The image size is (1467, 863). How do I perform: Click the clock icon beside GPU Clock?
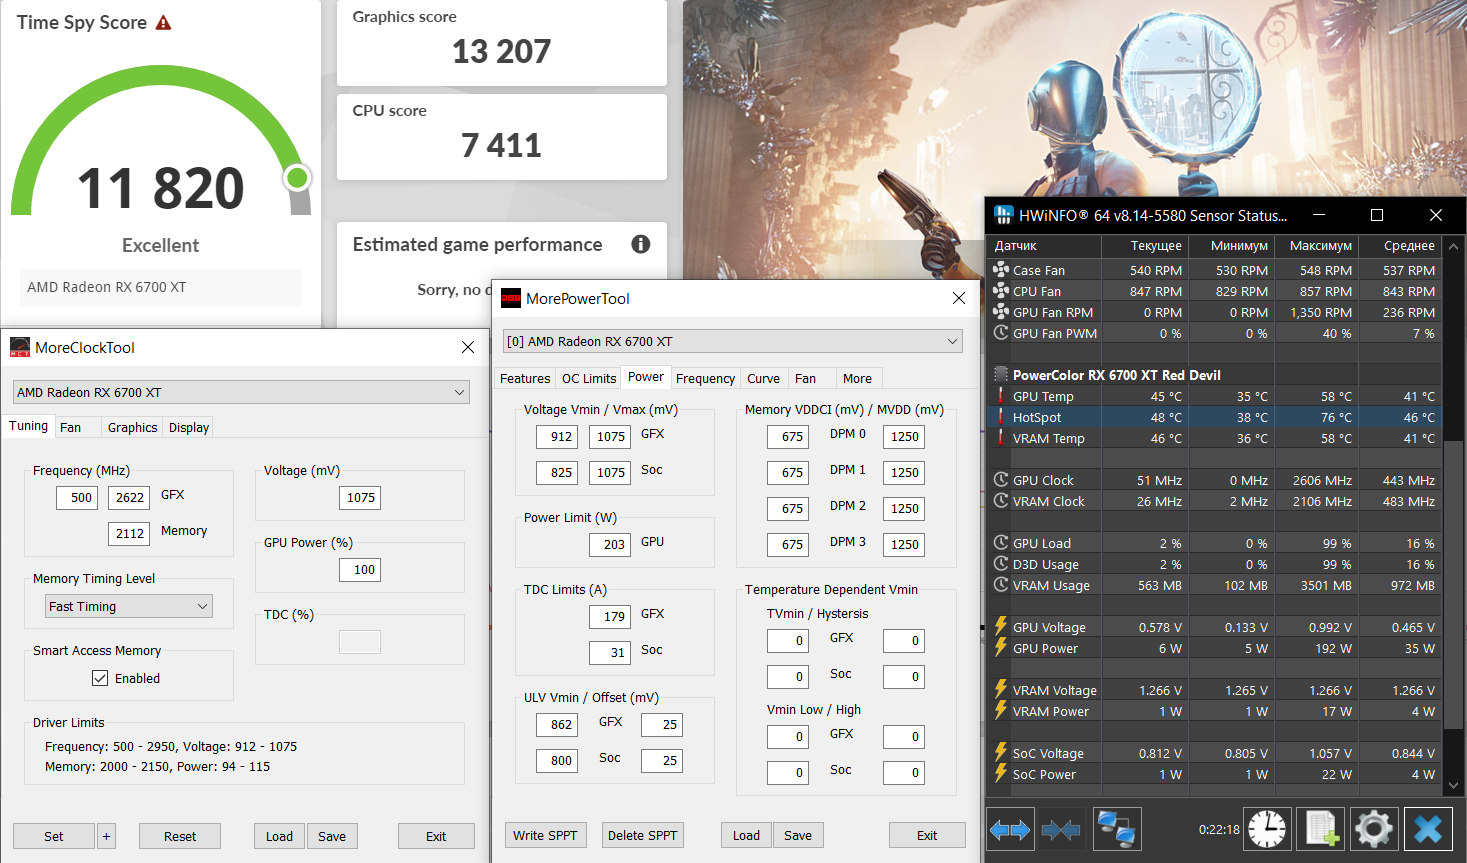click(1001, 480)
